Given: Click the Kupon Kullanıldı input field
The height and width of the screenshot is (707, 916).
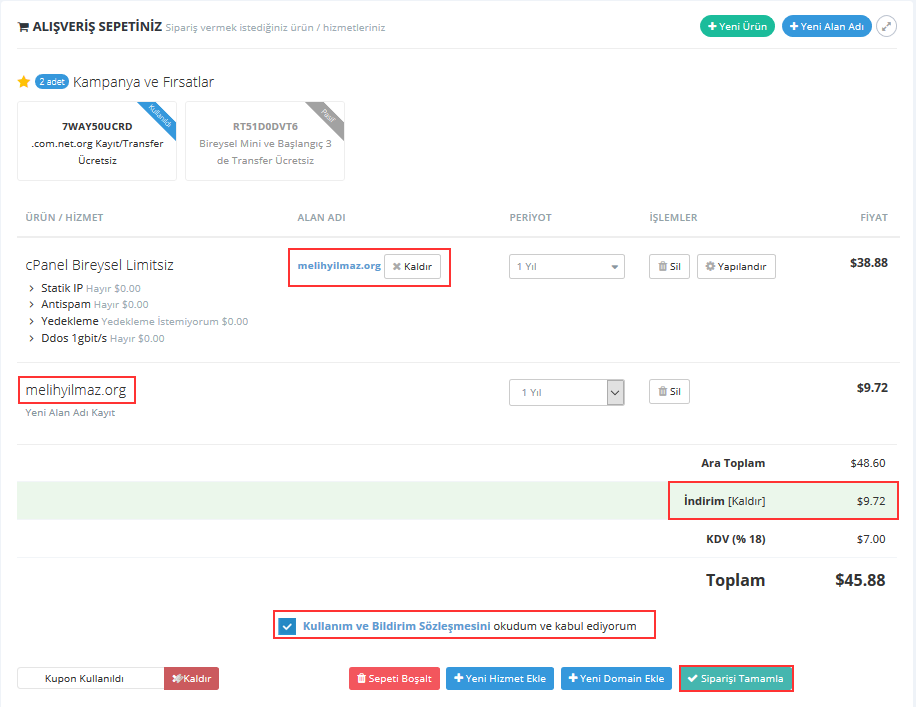Looking at the screenshot, I should tap(91, 678).
